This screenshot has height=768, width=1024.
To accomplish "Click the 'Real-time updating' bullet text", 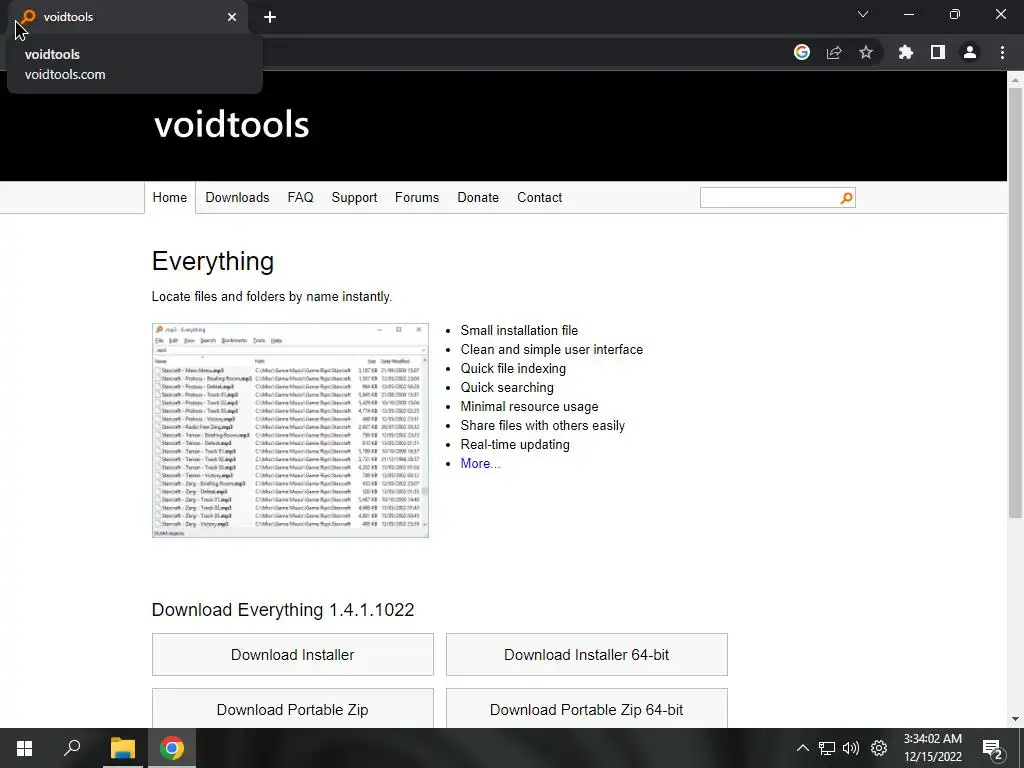I will (515, 444).
